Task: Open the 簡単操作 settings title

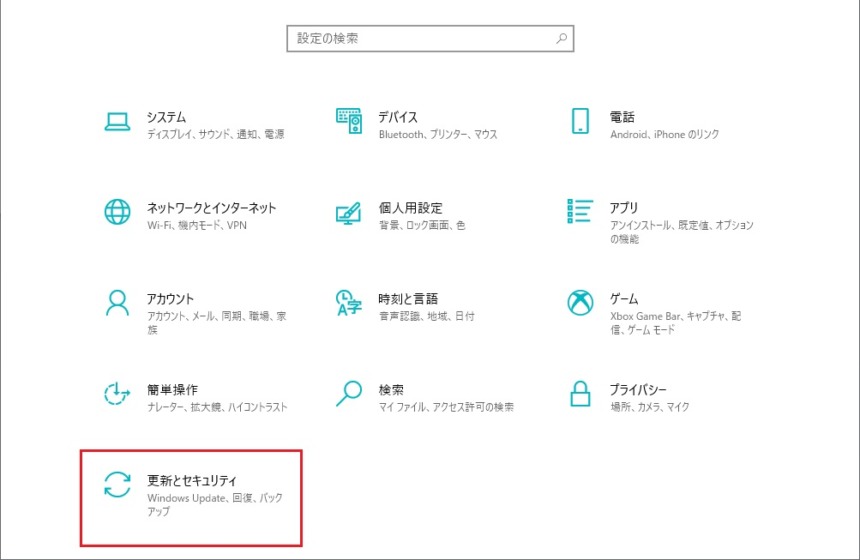Action: point(172,390)
